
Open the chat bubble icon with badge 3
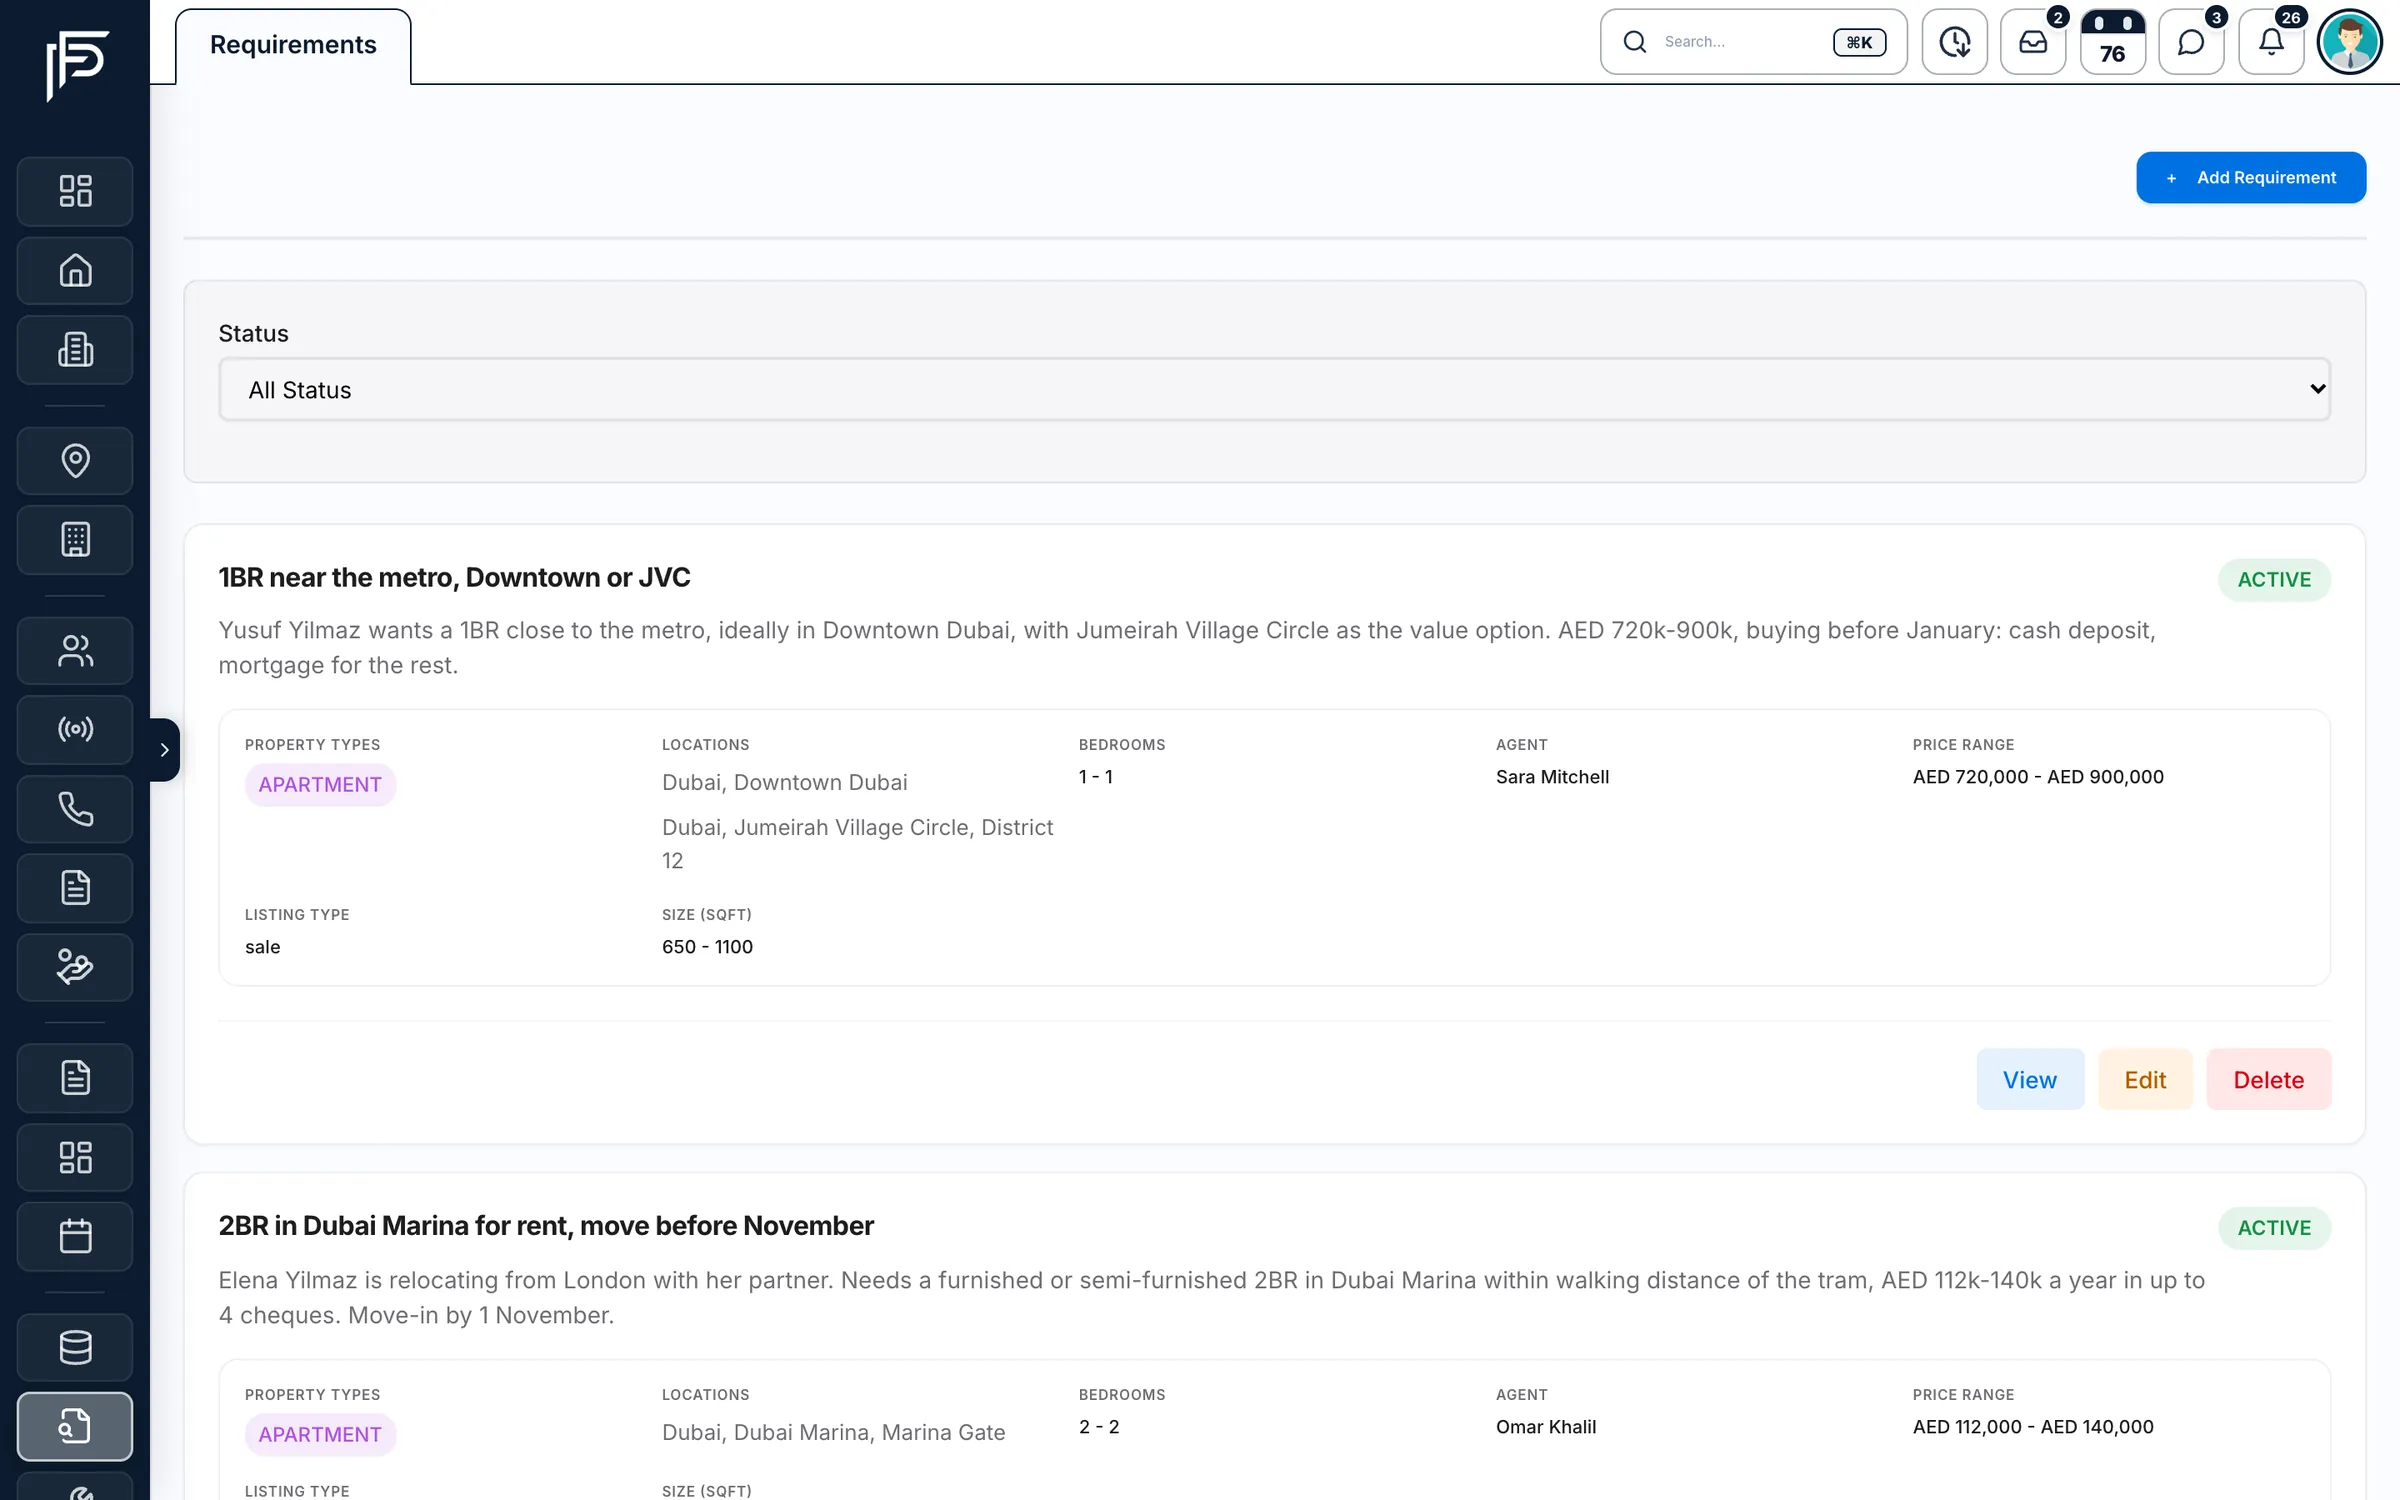(x=2191, y=42)
